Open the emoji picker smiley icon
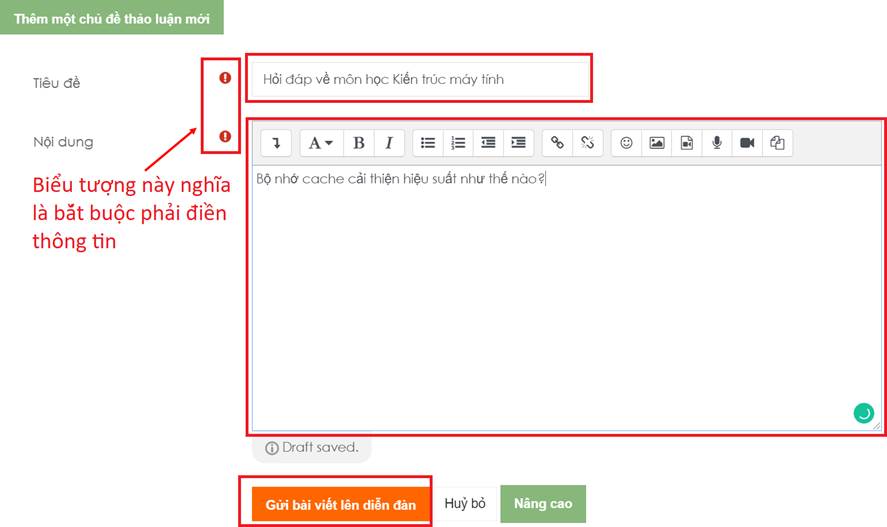The image size is (887, 527). click(626, 142)
